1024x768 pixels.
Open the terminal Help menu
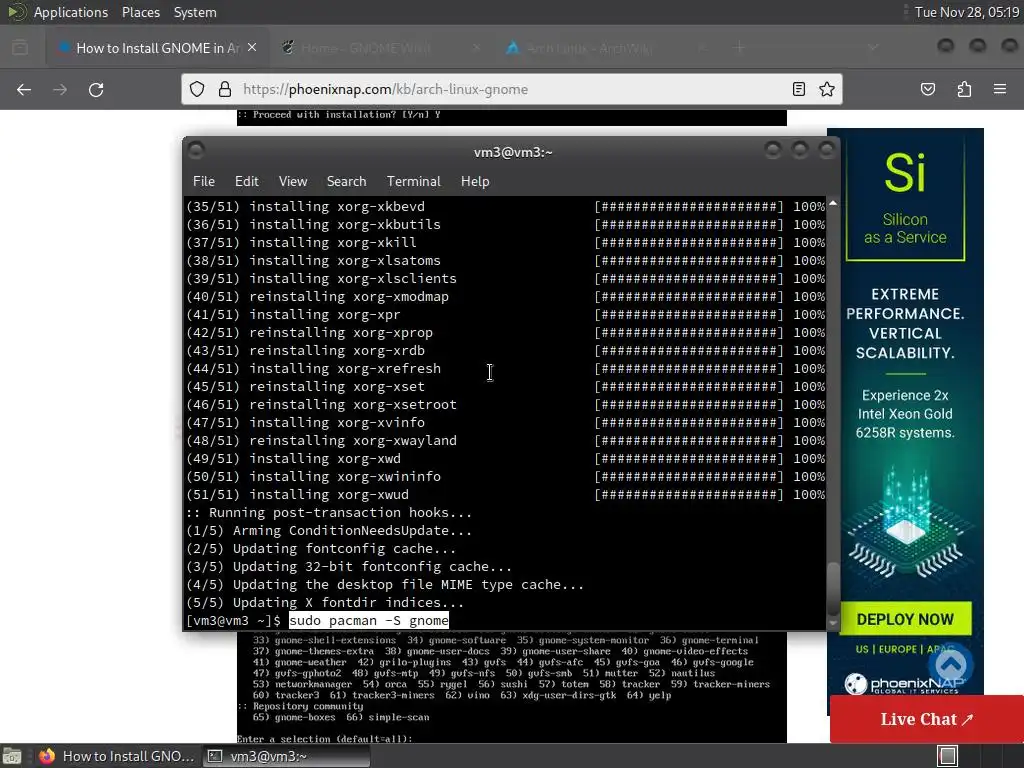(475, 182)
